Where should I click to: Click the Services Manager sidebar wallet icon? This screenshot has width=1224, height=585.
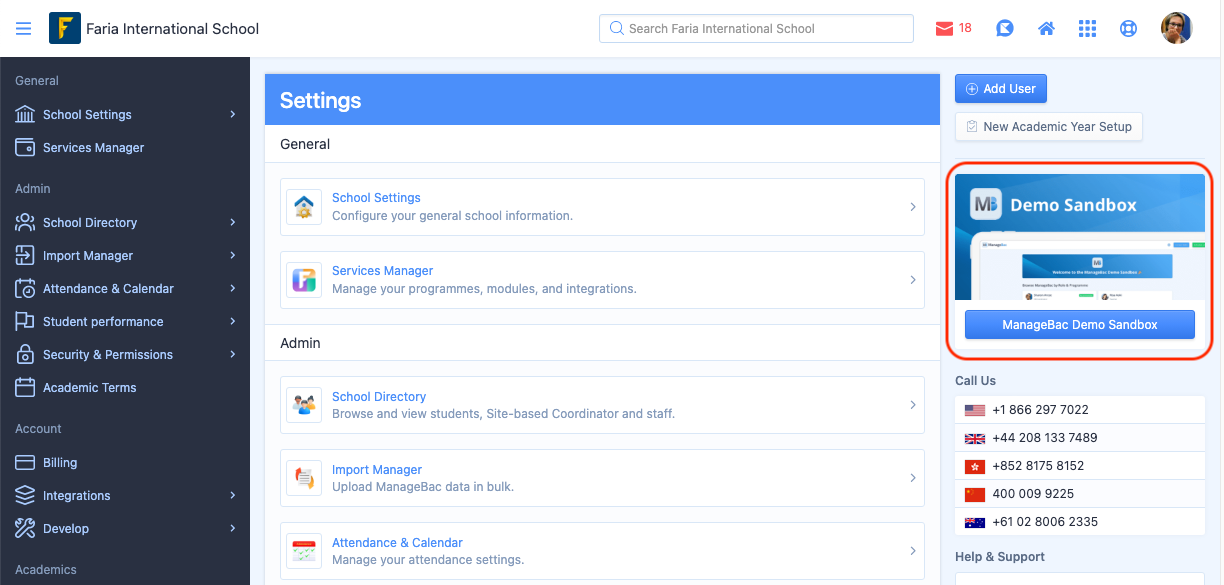click(25, 147)
